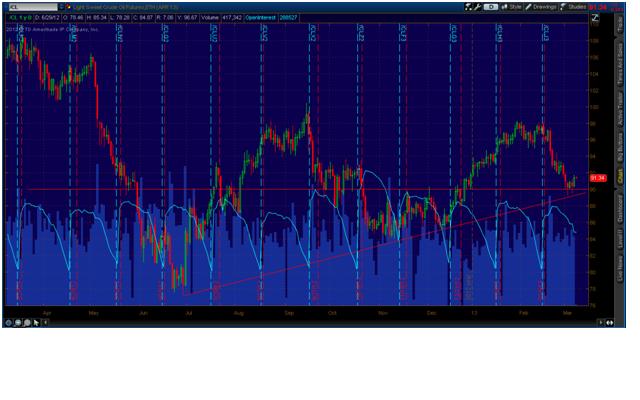Viewport: 640px width, 400px height.
Task: Open the chart settings wrench icon
Action: coord(478,7)
